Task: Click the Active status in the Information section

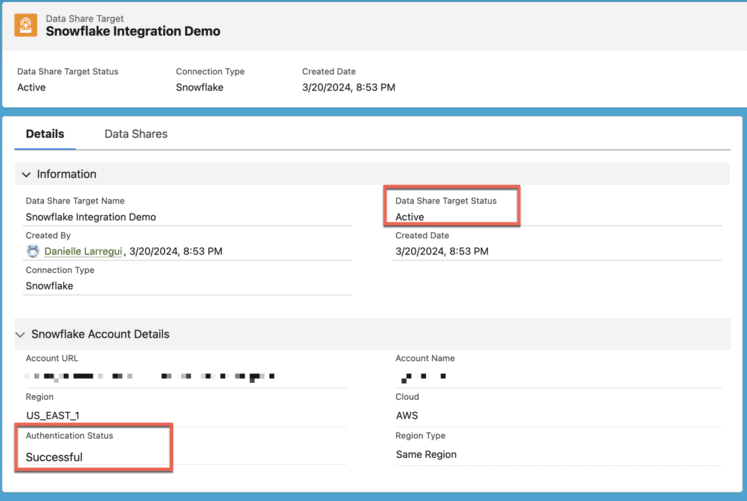Action: point(410,217)
